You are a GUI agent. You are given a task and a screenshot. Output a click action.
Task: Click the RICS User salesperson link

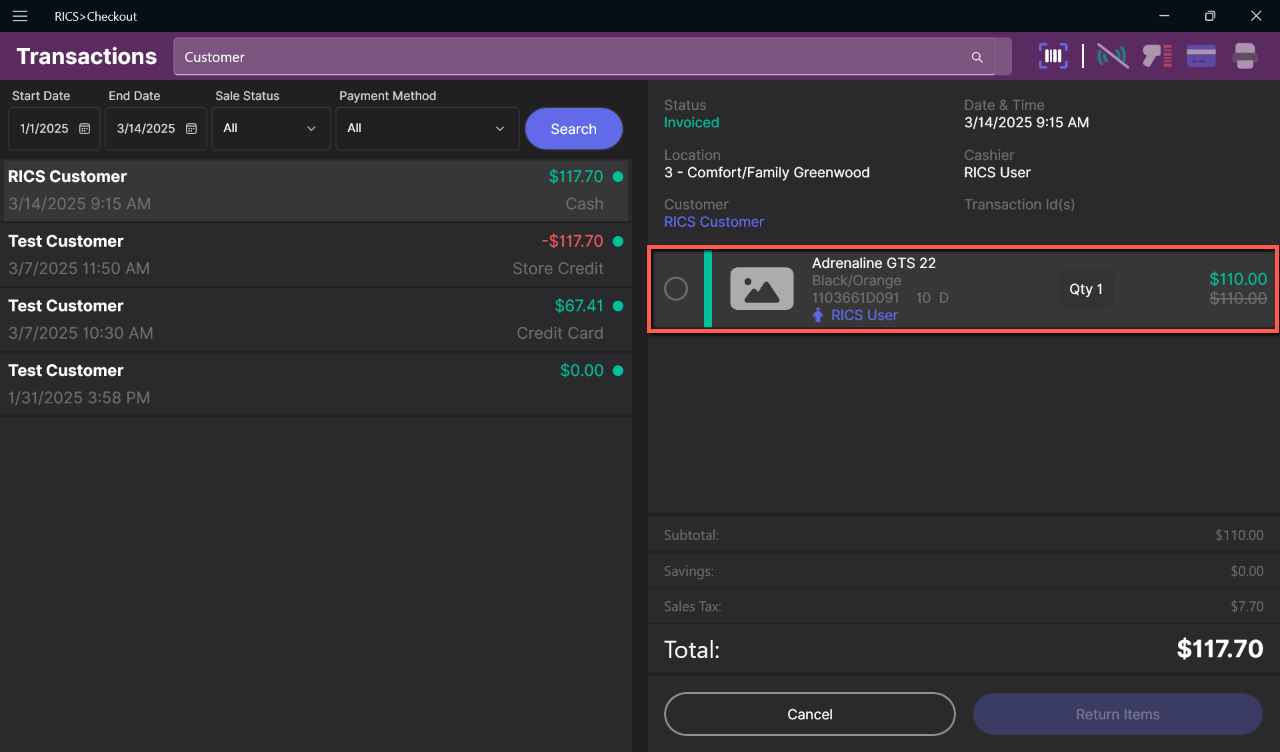[x=864, y=315]
